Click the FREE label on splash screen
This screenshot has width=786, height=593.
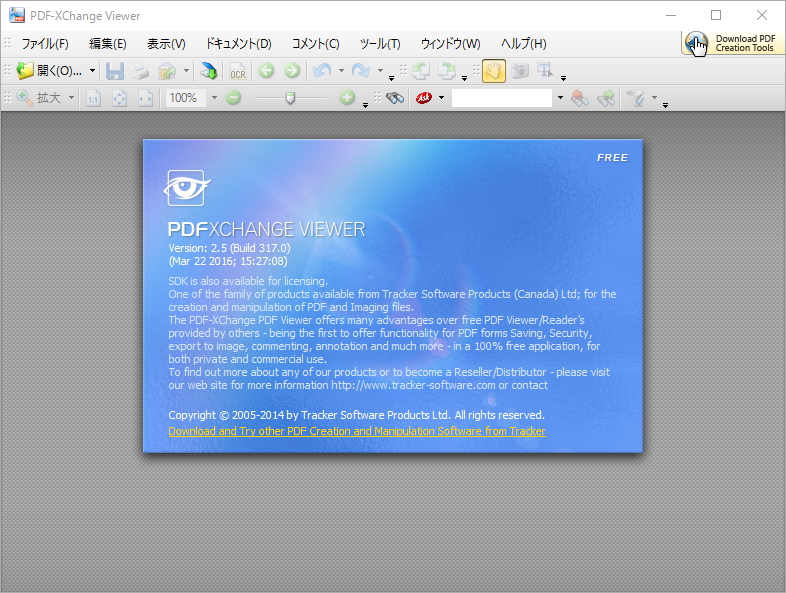(x=612, y=158)
